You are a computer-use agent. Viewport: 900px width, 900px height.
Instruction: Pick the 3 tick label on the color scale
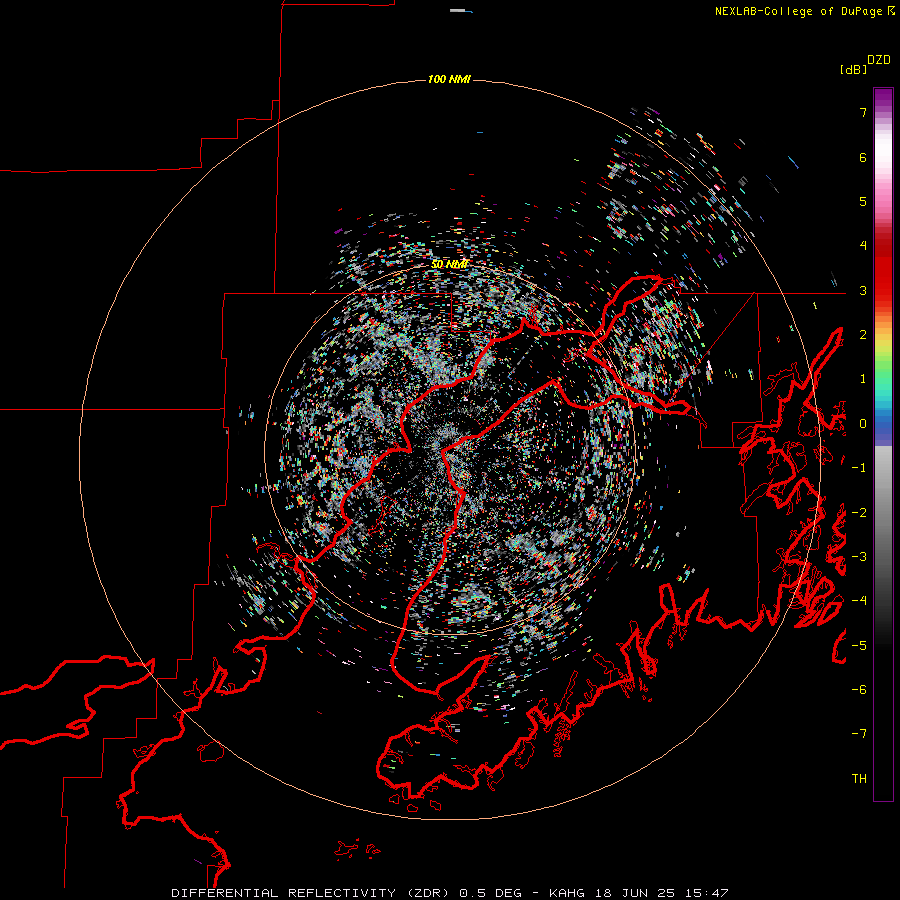[x=863, y=290]
